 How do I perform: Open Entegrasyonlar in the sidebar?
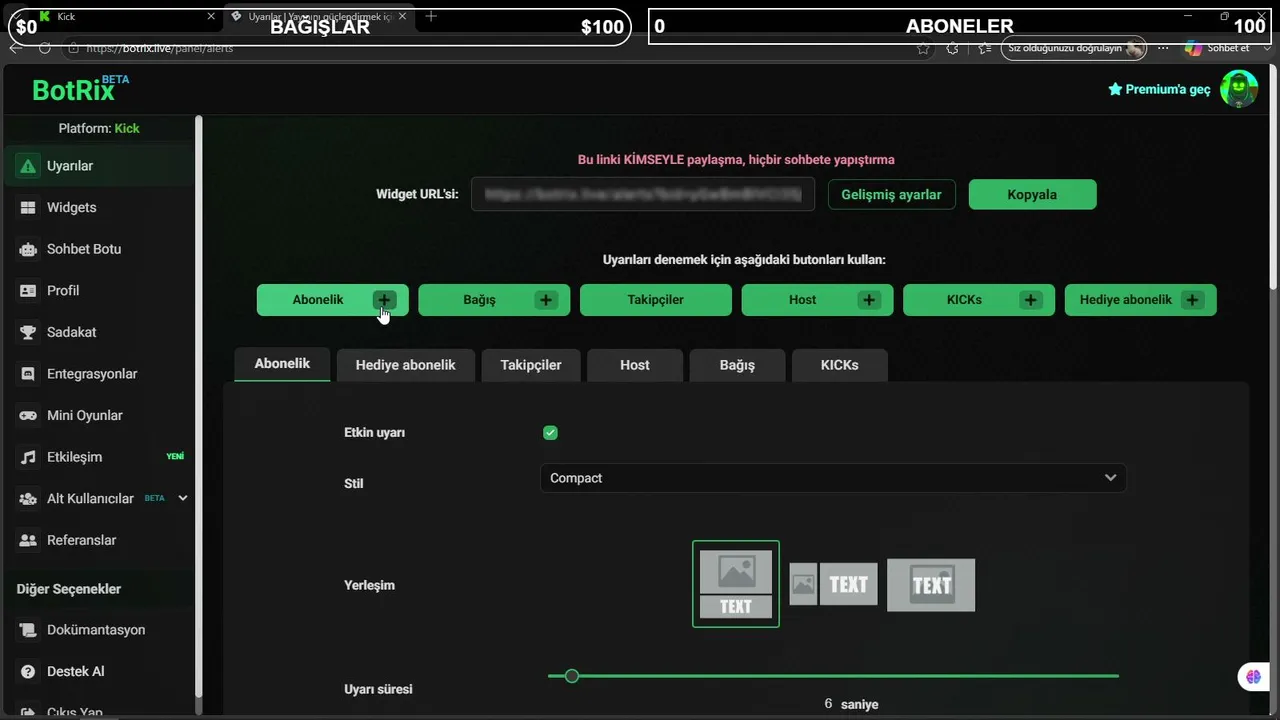(98, 374)
